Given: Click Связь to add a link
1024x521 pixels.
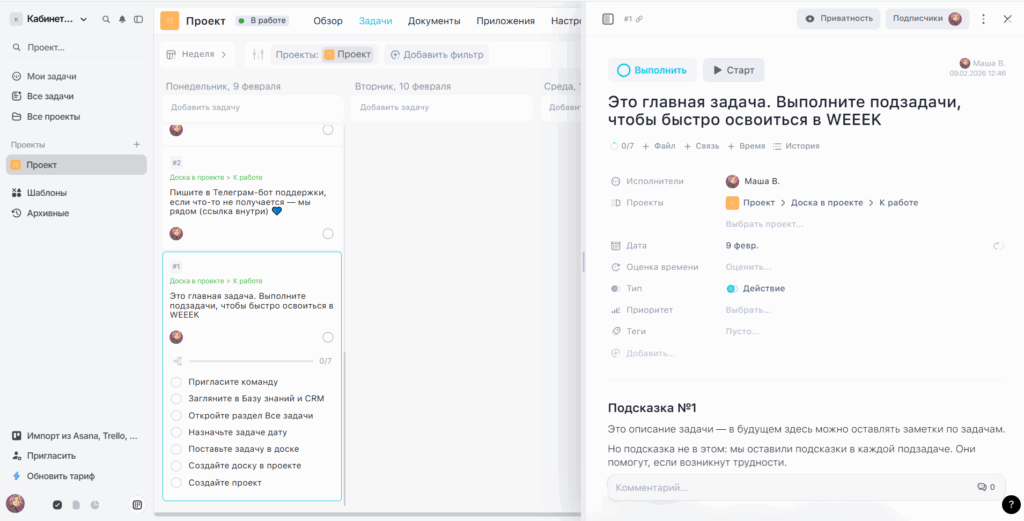Looking at the screenshot, I should [701, 146].
